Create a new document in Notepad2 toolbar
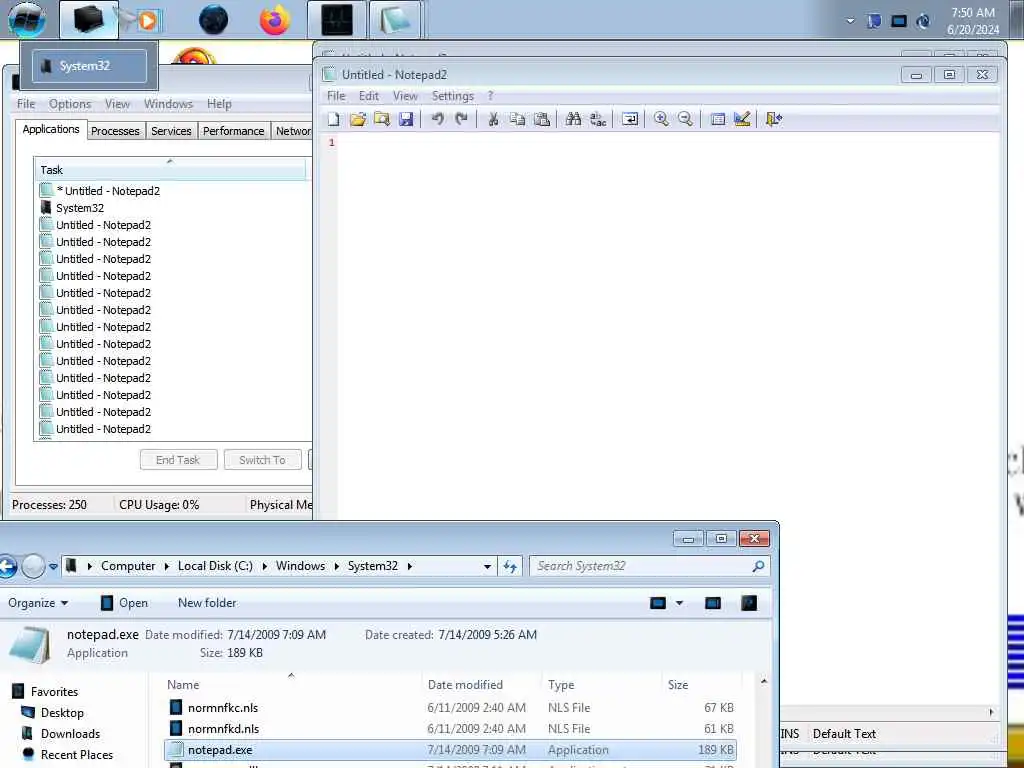The image size is (1024, 768). click(334, 119)
